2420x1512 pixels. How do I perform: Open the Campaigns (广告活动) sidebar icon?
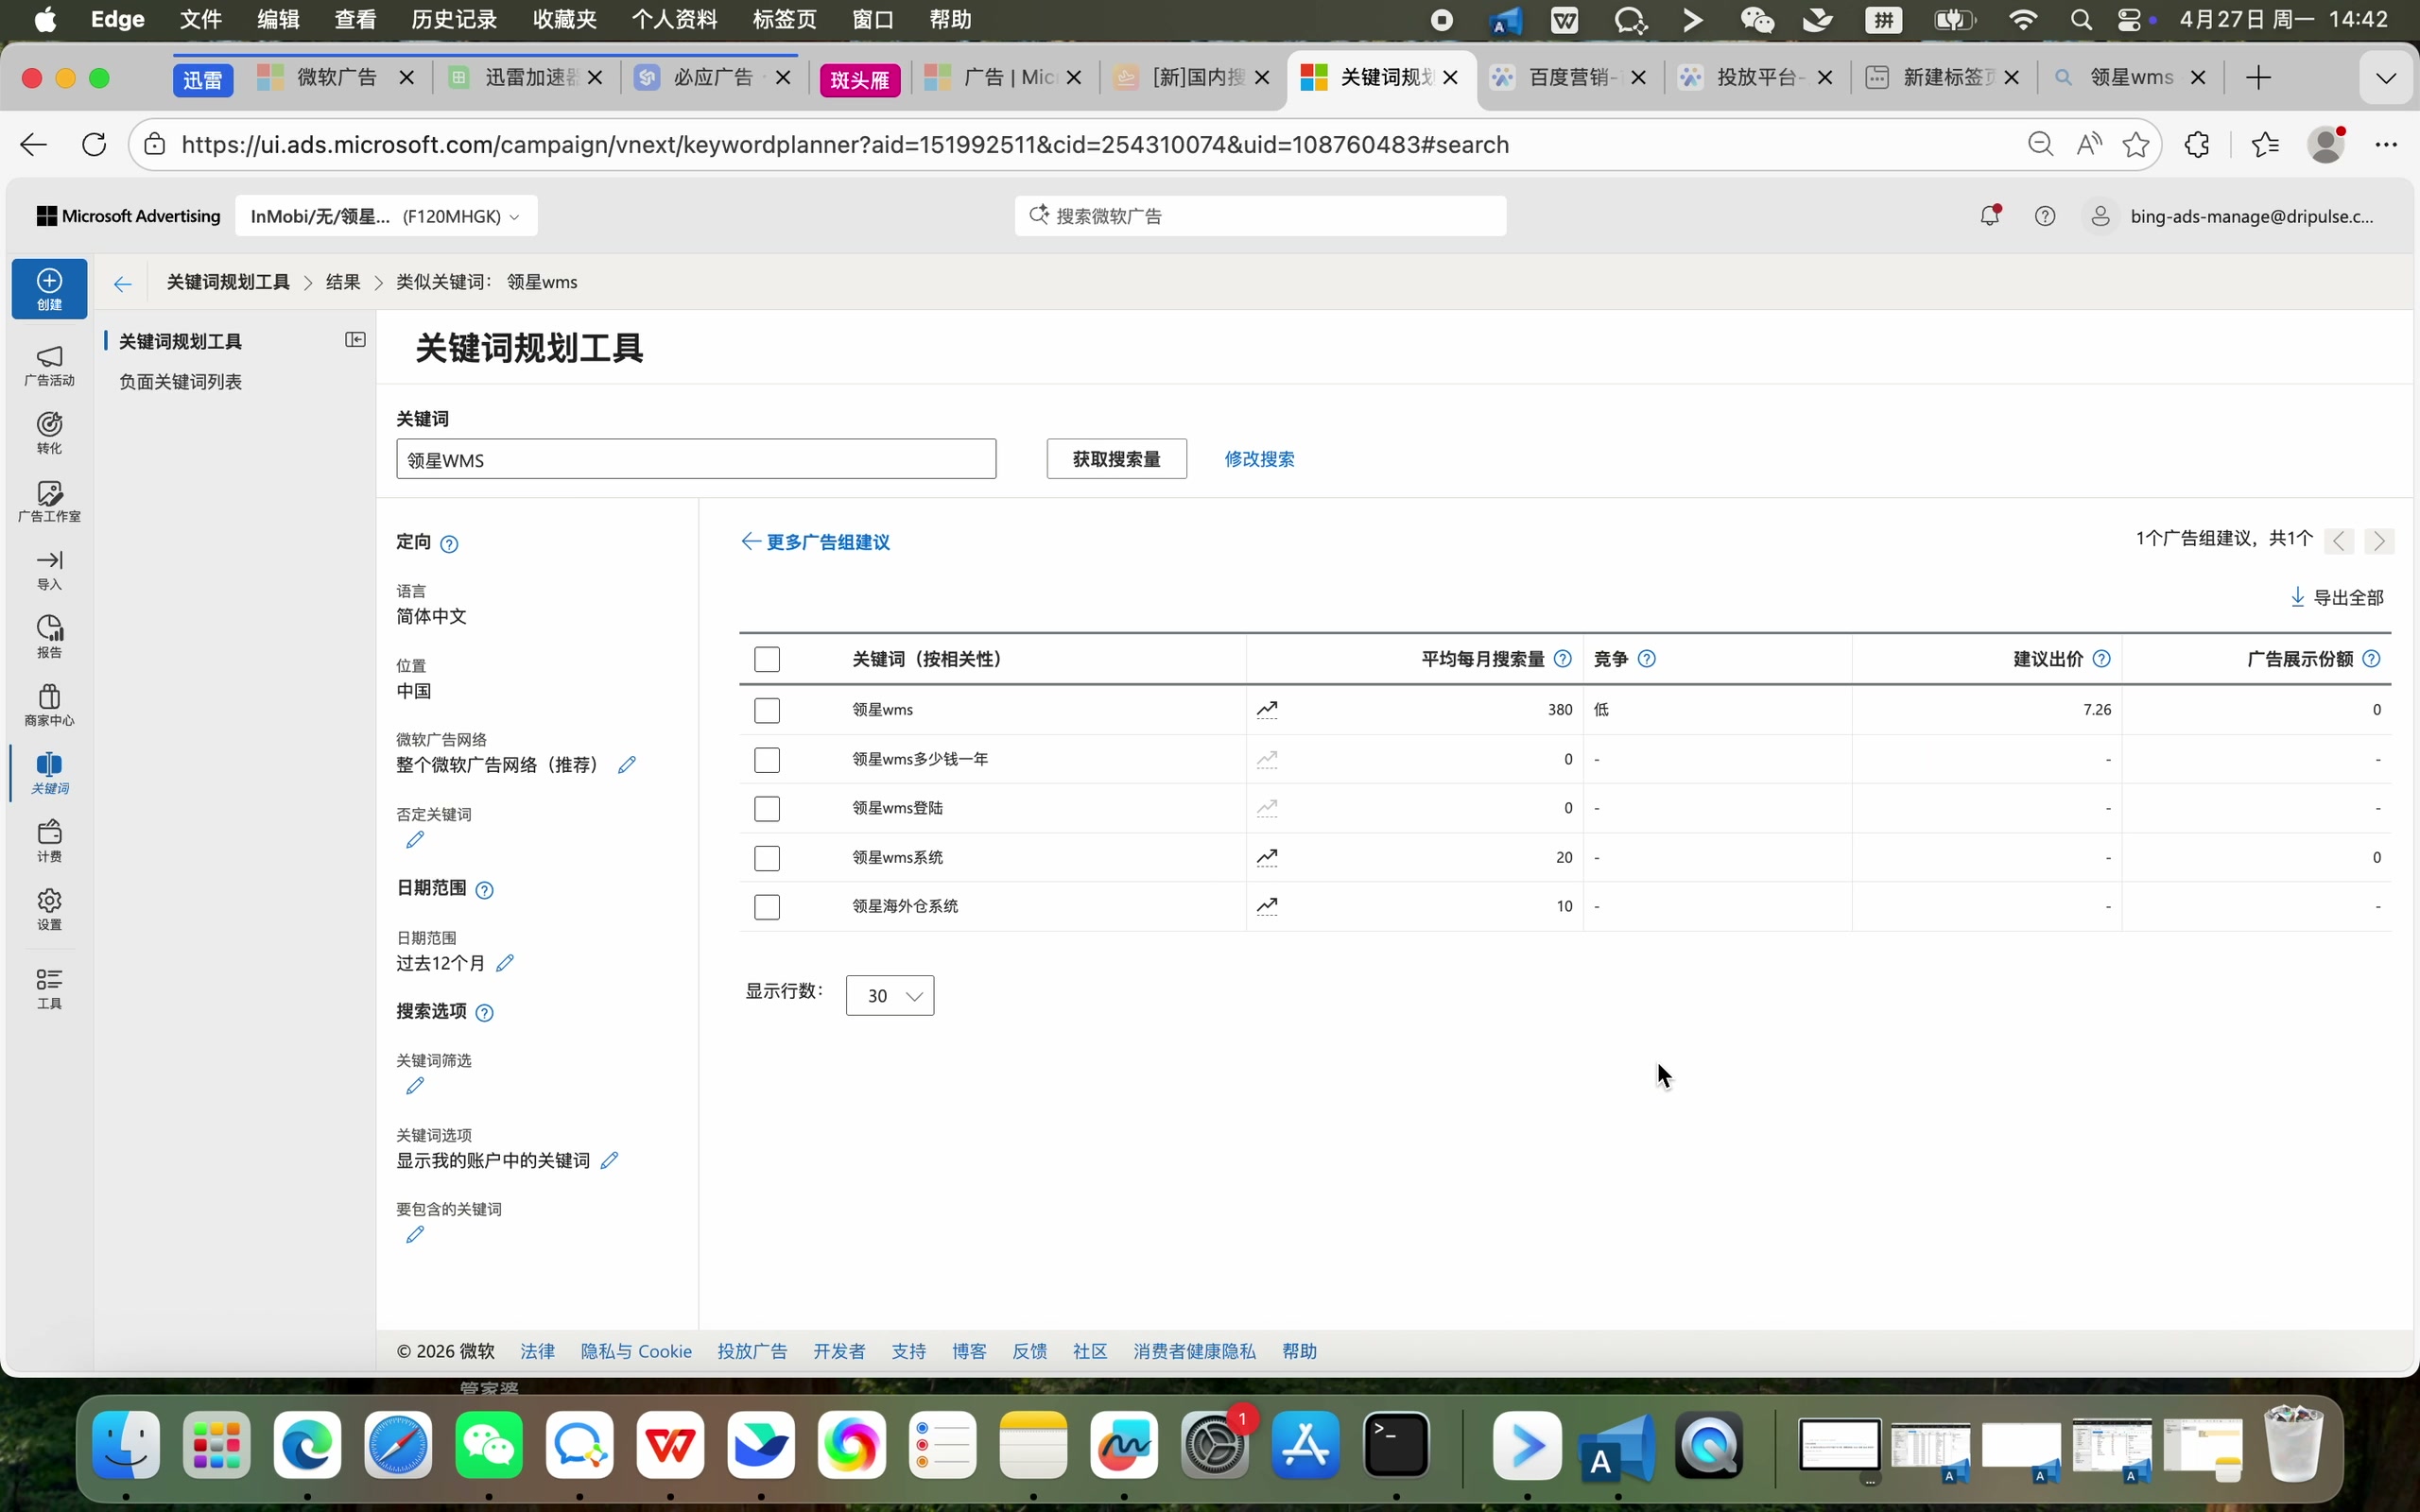pos(49,366)
